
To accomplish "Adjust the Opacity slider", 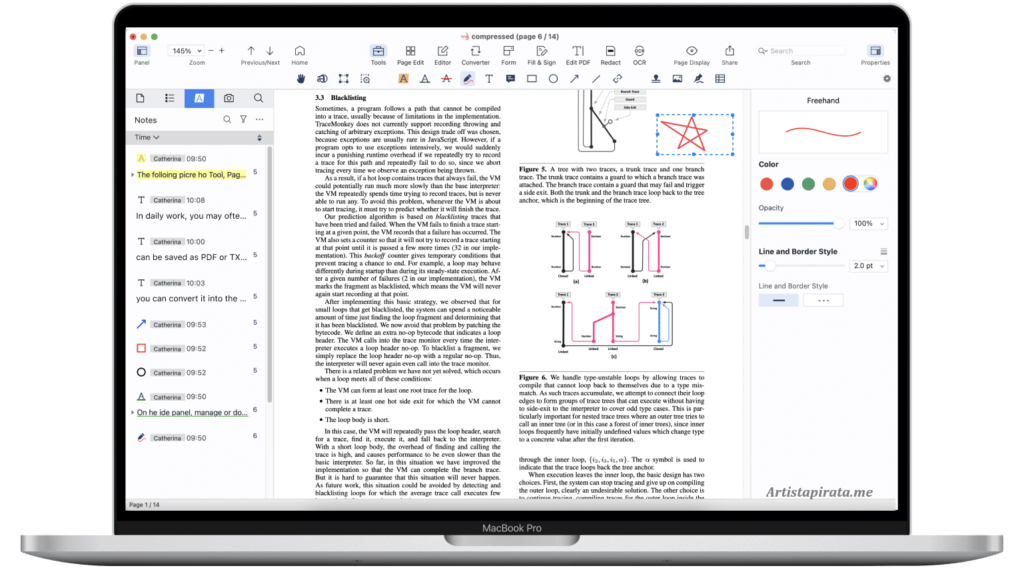I will coord(801,223).
